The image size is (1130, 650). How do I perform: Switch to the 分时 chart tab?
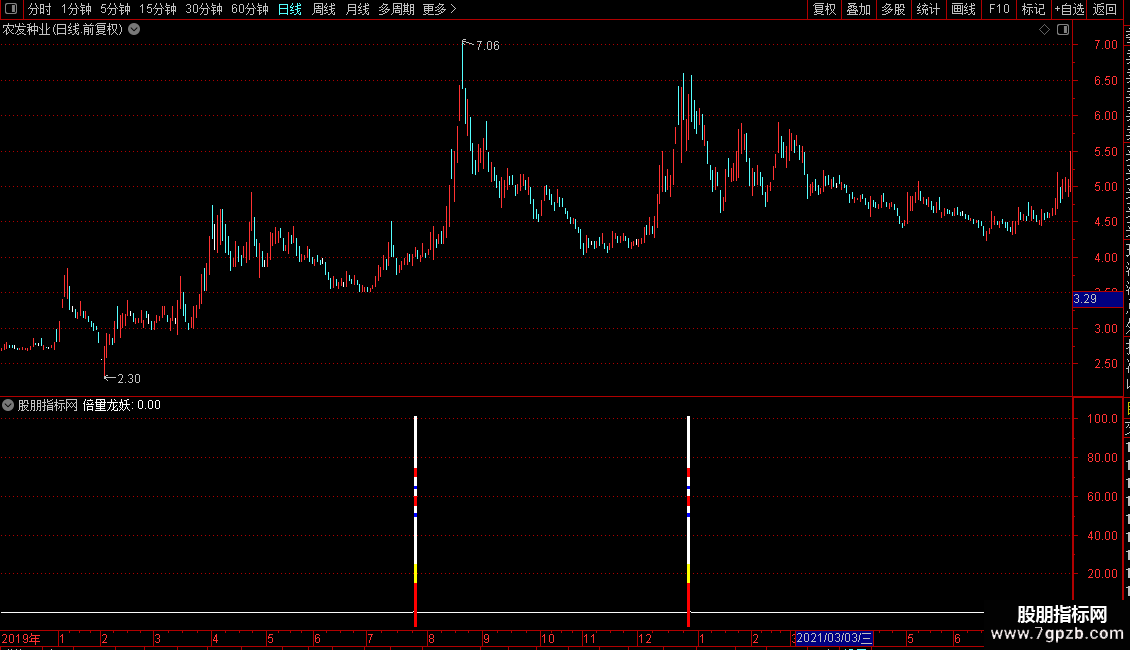(x=40, y=9)
